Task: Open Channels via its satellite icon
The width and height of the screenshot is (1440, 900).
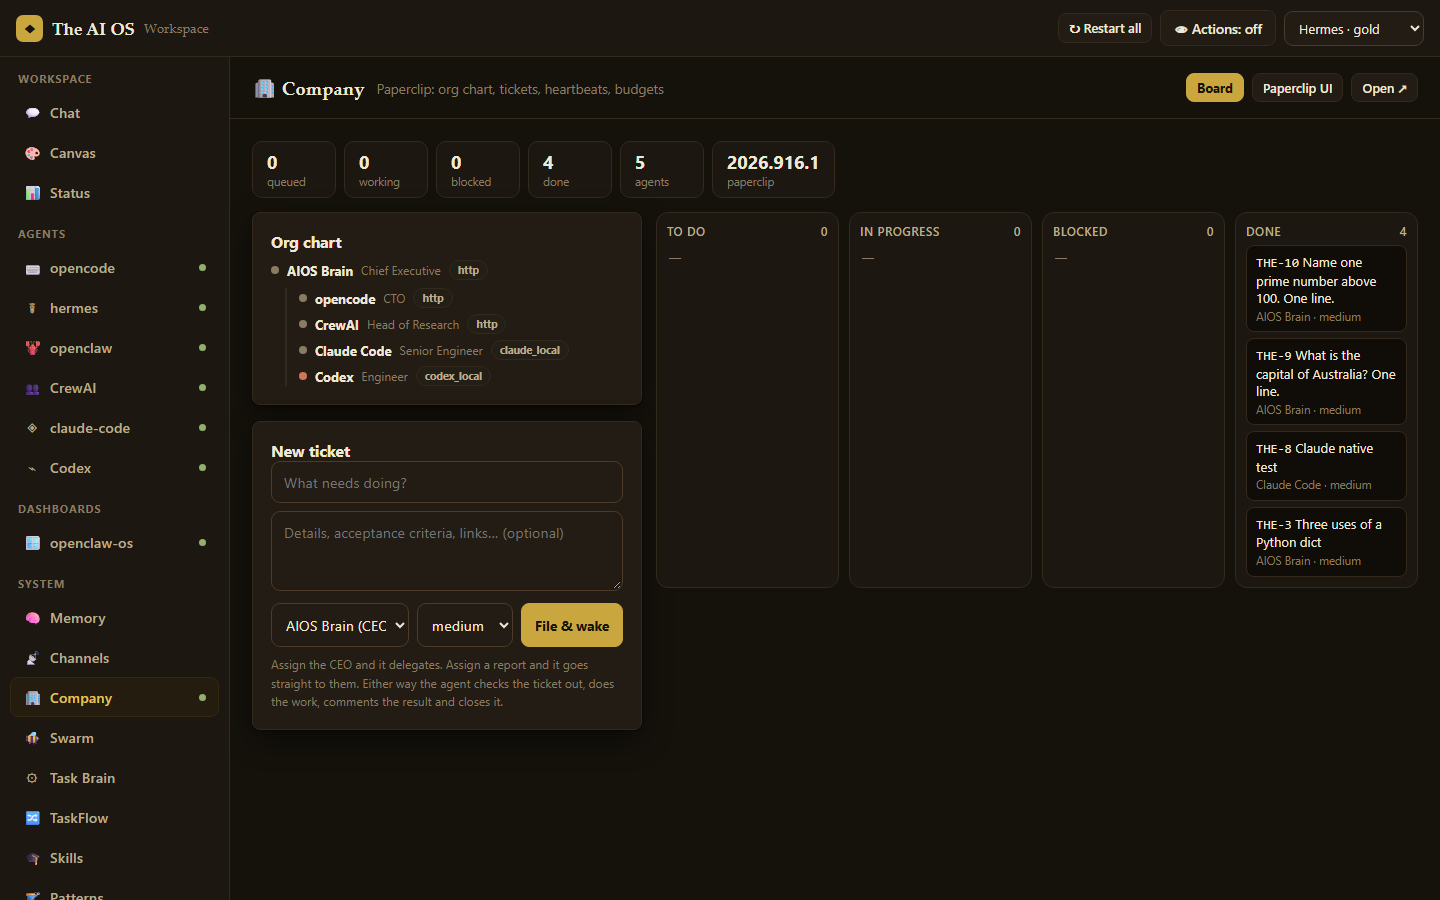Action: click(33, 658)
